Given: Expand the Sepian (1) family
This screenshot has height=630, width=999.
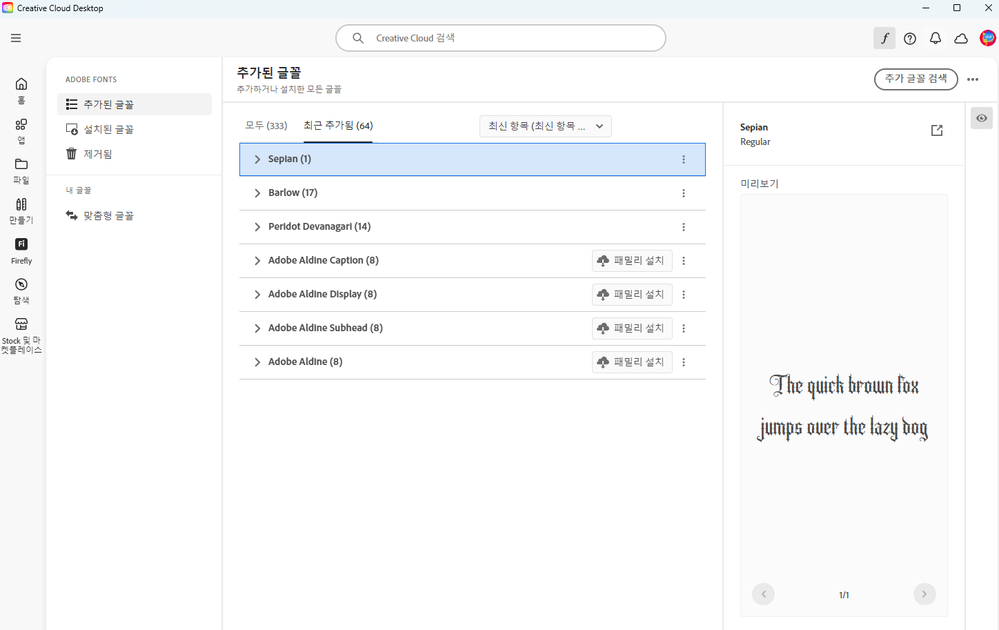Looking at the screenshot, I should tap(257, 159).
